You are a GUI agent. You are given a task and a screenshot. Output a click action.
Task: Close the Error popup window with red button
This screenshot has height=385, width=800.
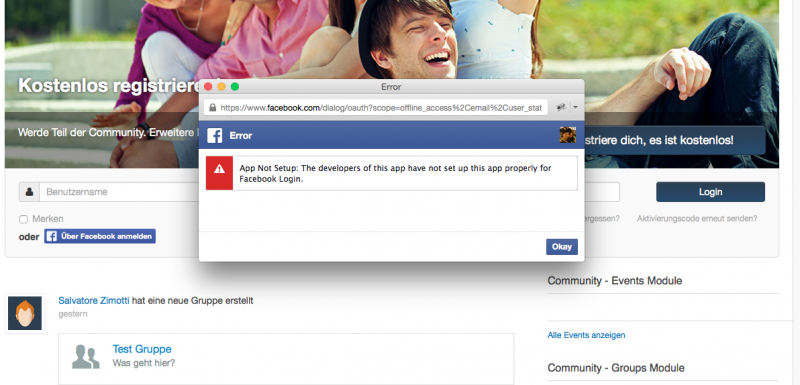point(208,87)
